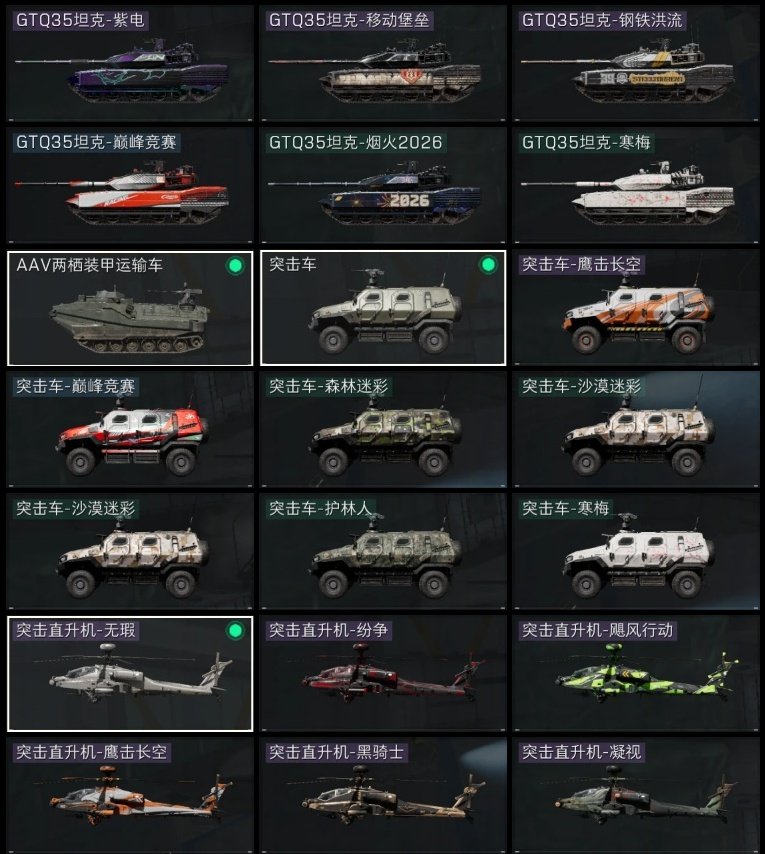Choose the 突击直升机-凝视 helicopter skin
The height and width of the screenshot is (854, 765).
pyautogui.click(x=636, y=795)
